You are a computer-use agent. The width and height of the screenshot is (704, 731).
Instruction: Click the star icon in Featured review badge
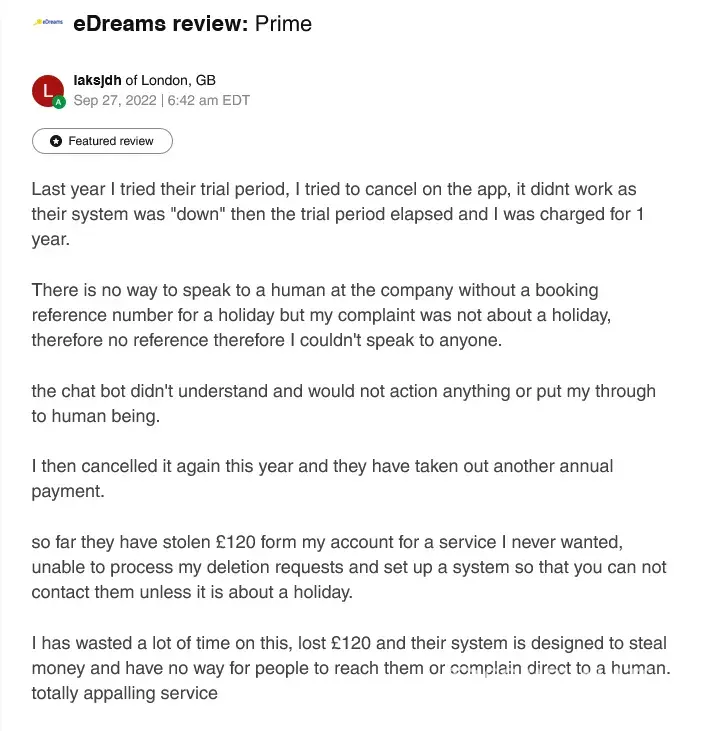click(55, 142)
